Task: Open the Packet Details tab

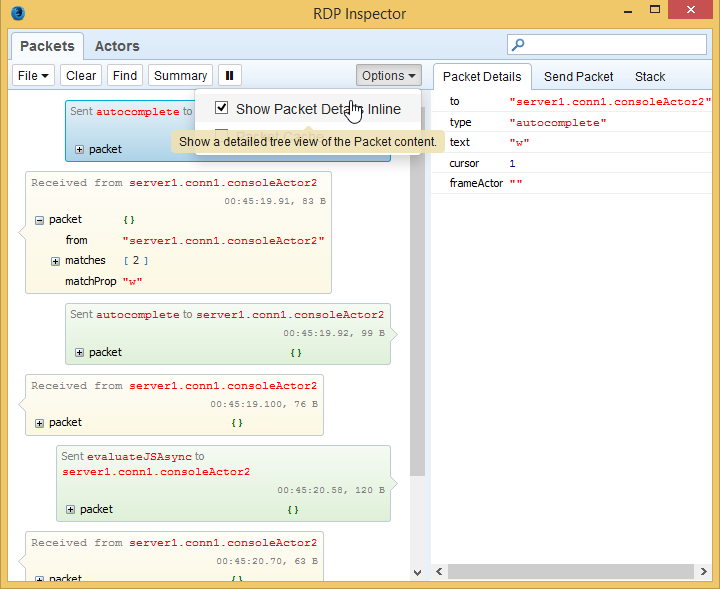Action: click(x=482, y=77)
